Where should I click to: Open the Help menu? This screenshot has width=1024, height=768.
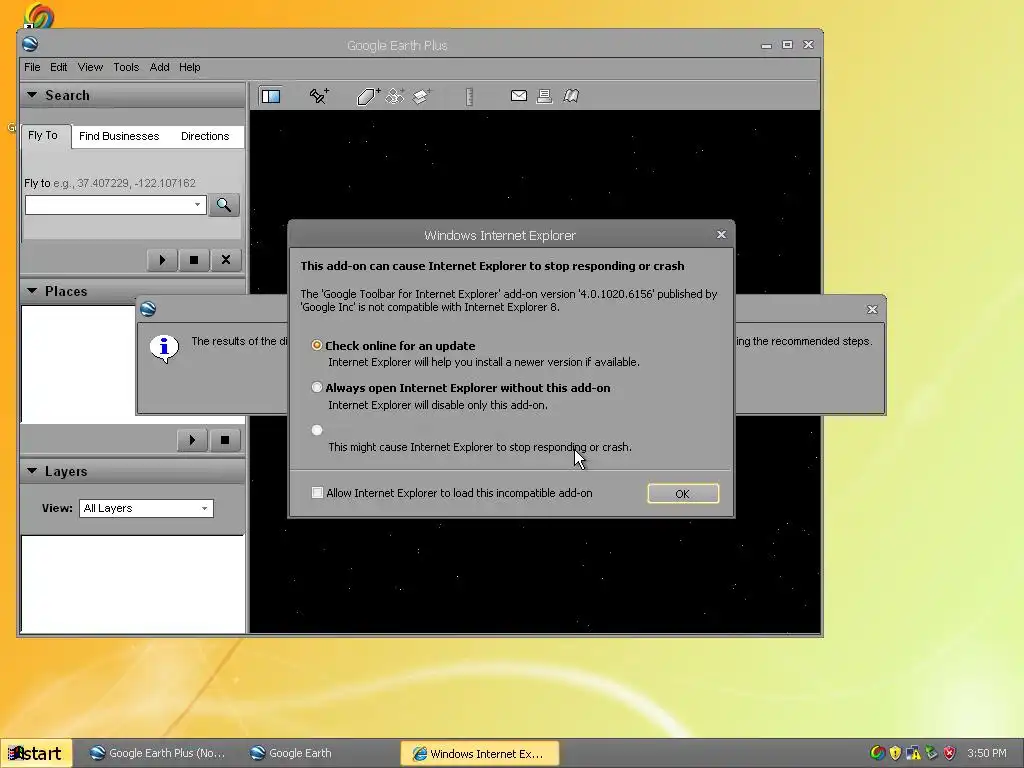click(189, 67)
